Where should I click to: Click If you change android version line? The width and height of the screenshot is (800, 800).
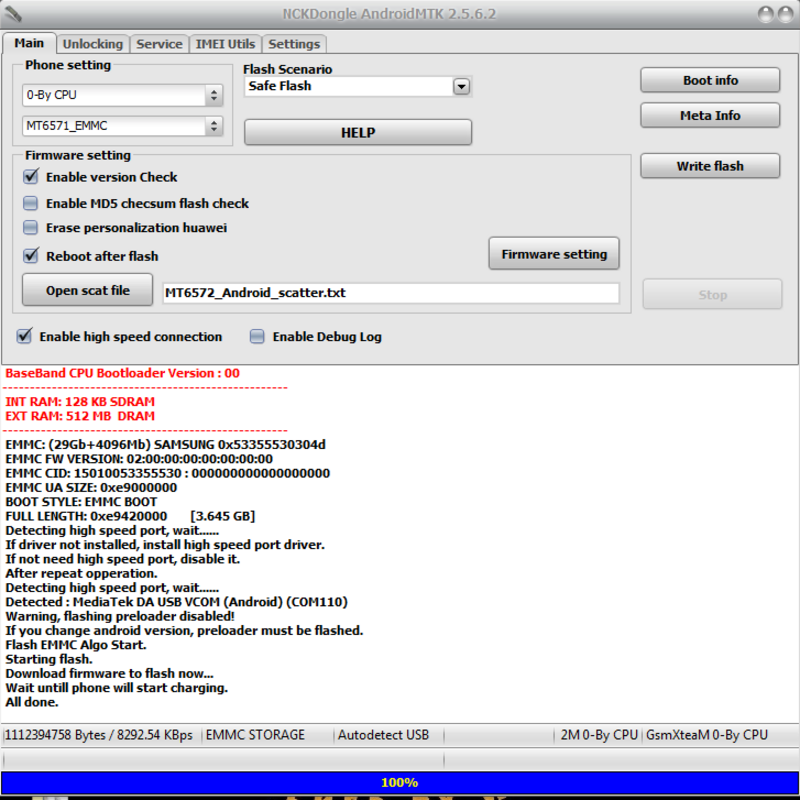pos(184,630)
